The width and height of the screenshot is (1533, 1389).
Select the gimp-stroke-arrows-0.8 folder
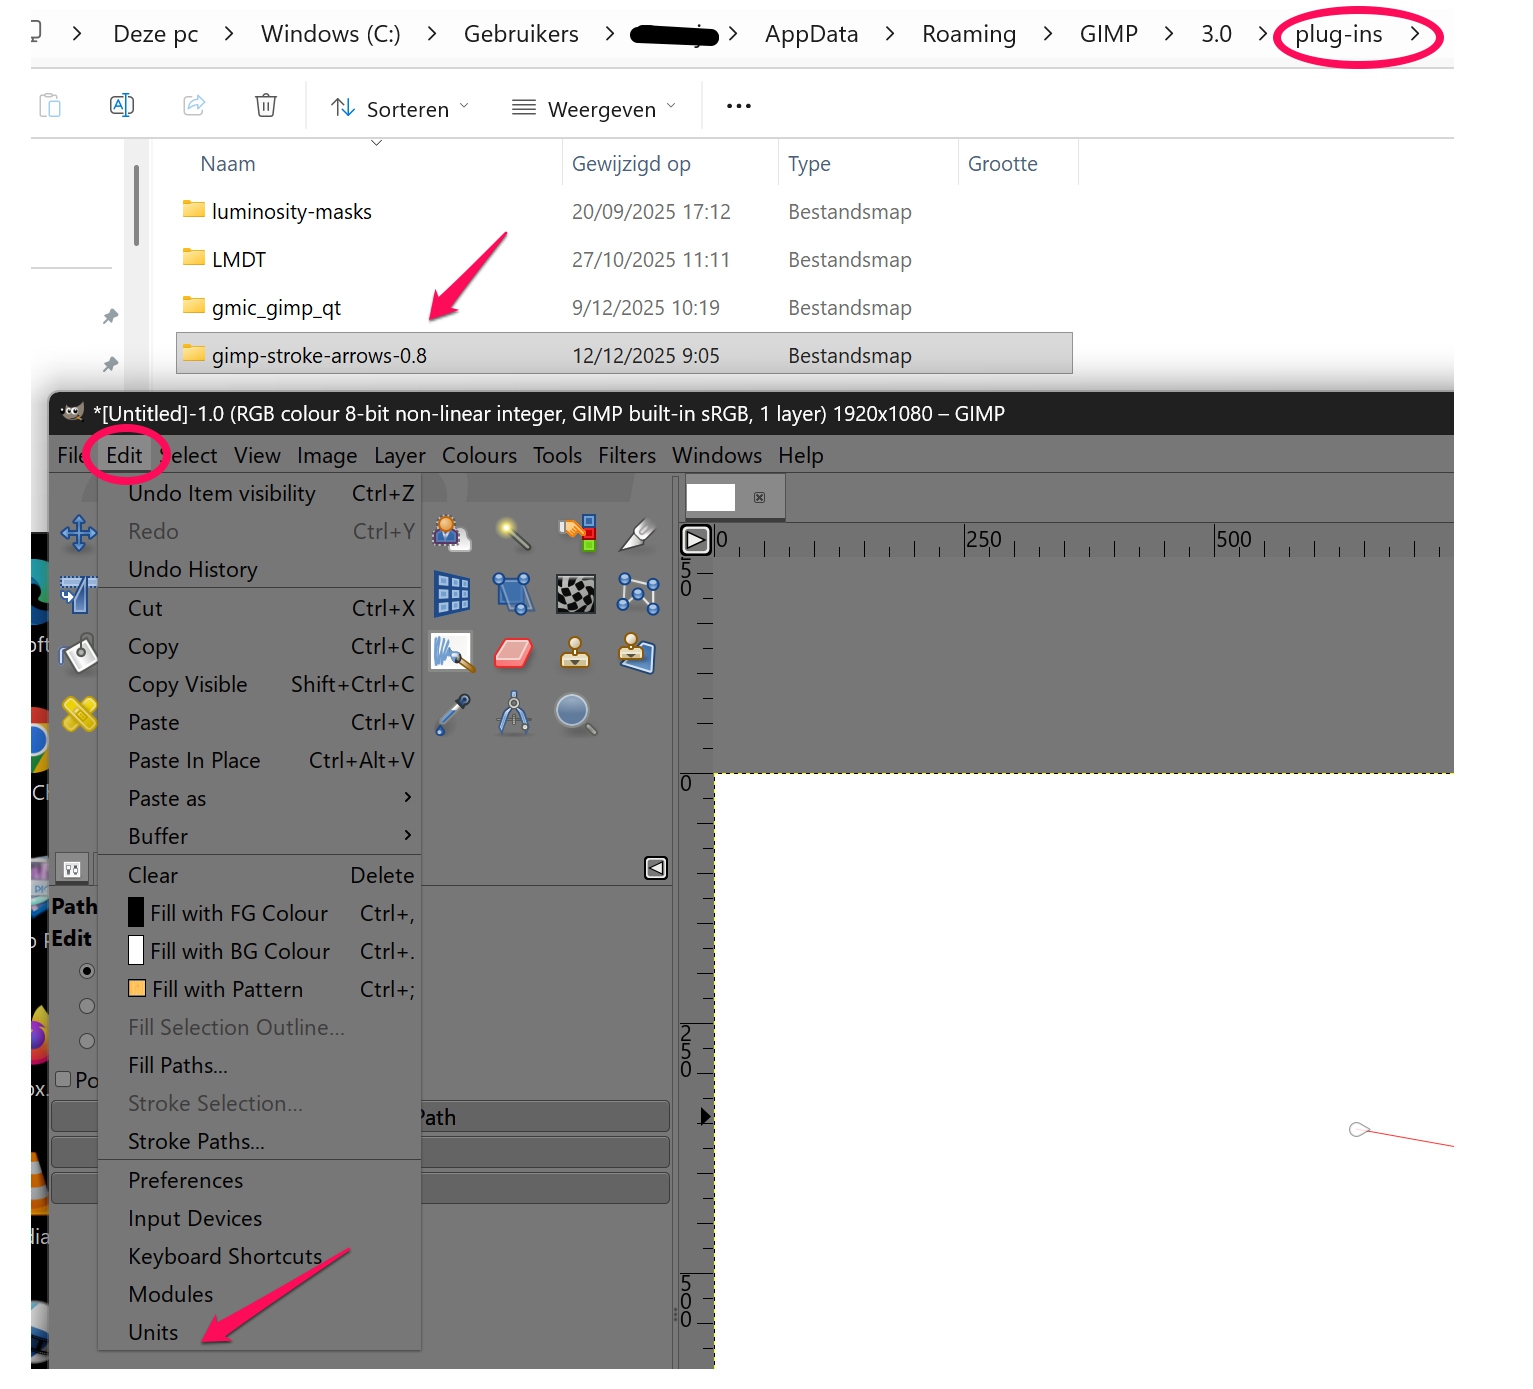pos(624,355)
